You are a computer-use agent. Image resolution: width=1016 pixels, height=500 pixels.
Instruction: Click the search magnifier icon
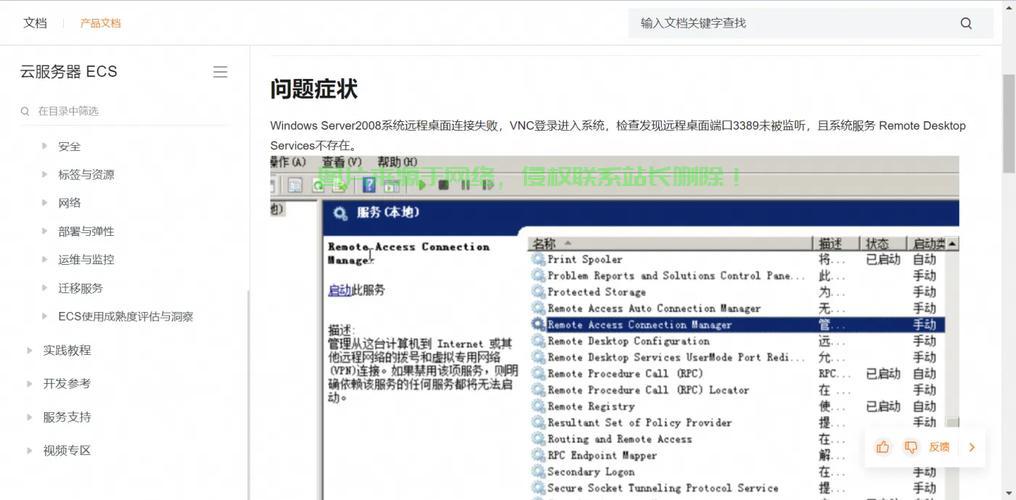coord(966,23)
